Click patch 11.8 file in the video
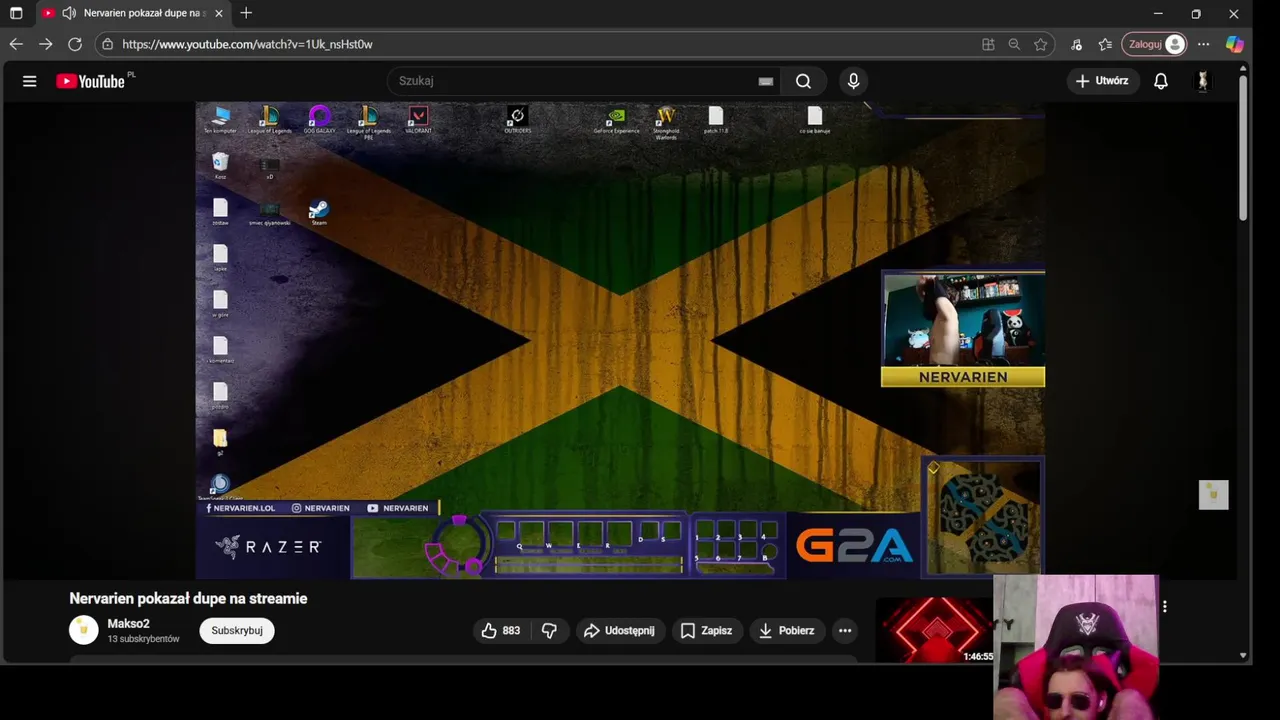The image size is (1280, 720). [x=715, y=120]
